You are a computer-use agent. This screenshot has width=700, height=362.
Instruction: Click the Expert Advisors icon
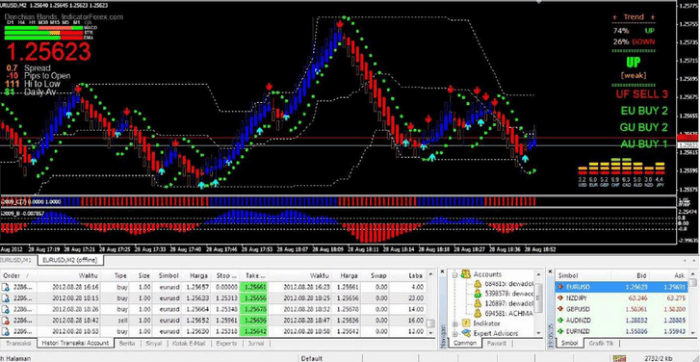pyautogui.click(x=466, y=333)
